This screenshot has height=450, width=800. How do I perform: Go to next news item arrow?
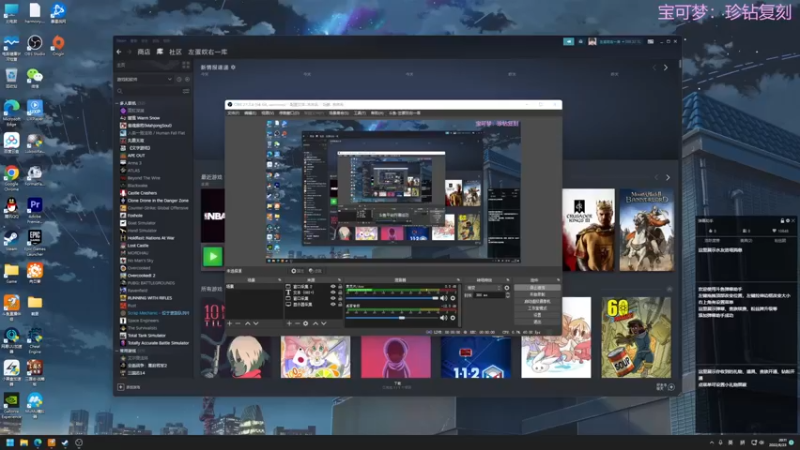pyautogui.click(x=665, y=67)
